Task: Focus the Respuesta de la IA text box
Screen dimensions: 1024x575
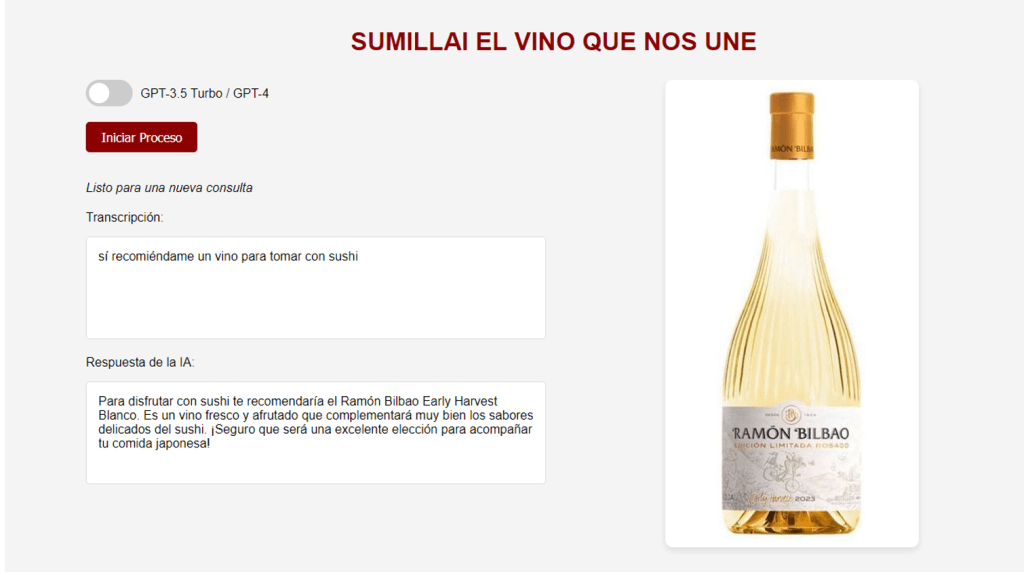Action: click(315, 433)
